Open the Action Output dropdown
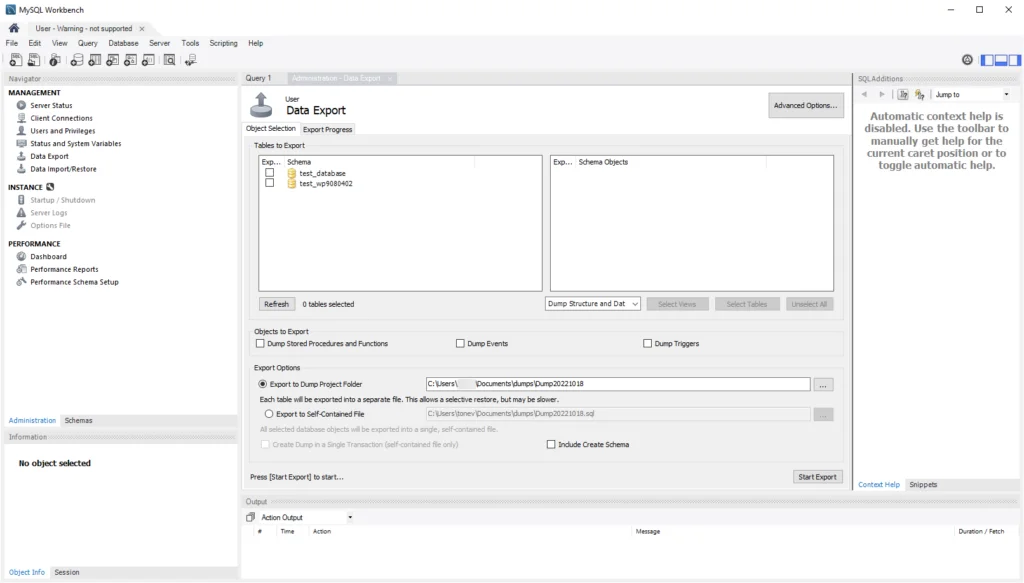 (x=350, y=517)
